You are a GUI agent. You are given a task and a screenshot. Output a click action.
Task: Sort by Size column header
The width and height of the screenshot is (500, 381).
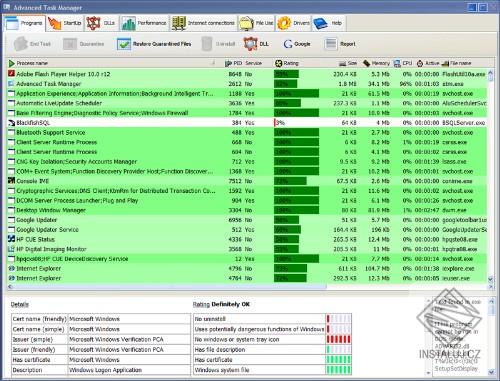348,63
